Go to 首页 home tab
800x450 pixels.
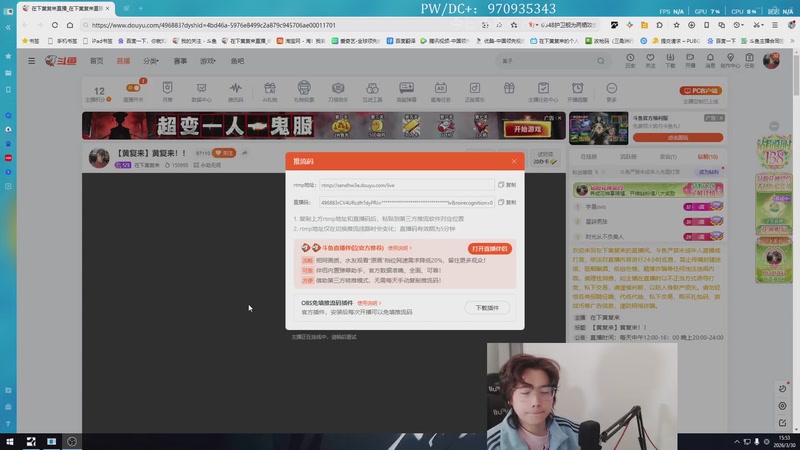96,61
